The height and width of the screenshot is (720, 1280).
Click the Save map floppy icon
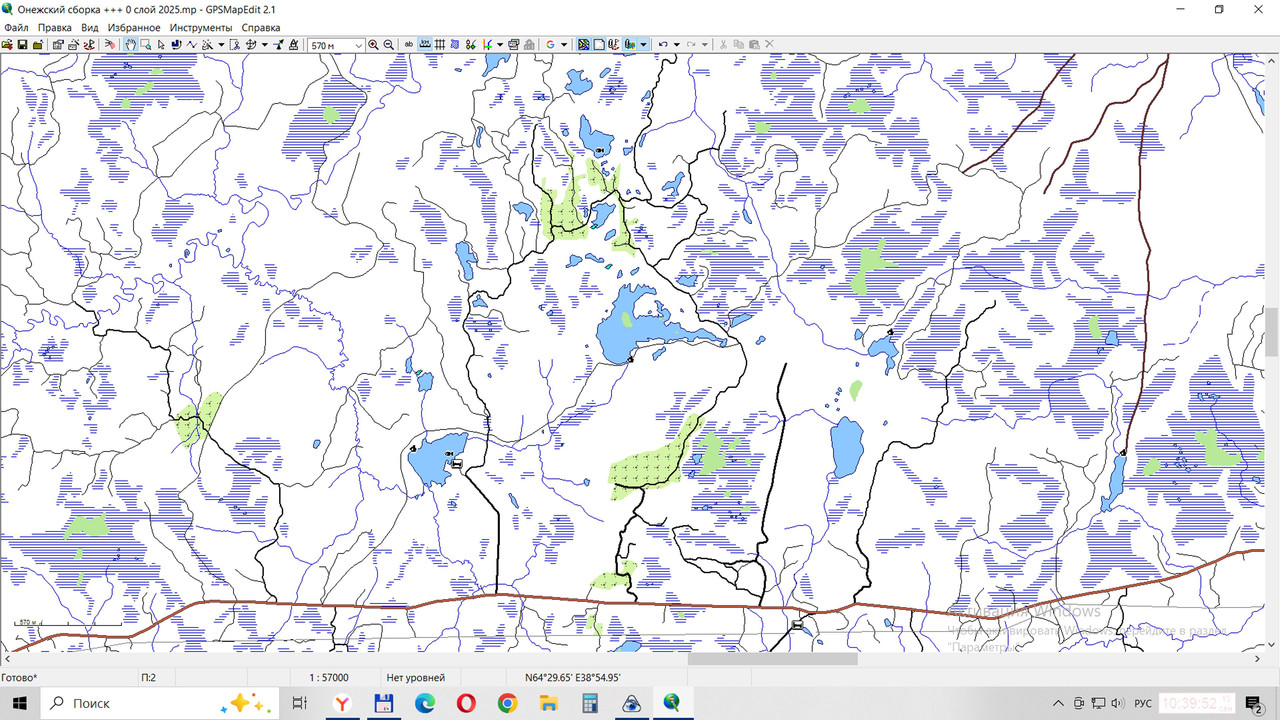pos(22,45)
